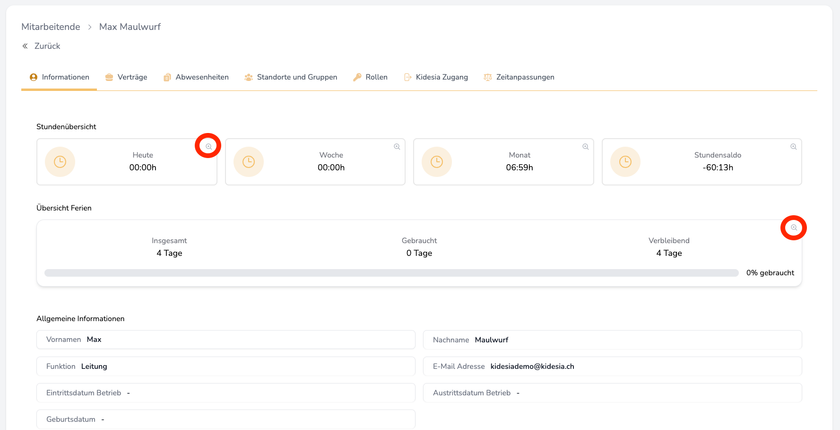Click the Geburtsdatum field
Viewport: 840px width, 430px height.
(x=226, y=420)
